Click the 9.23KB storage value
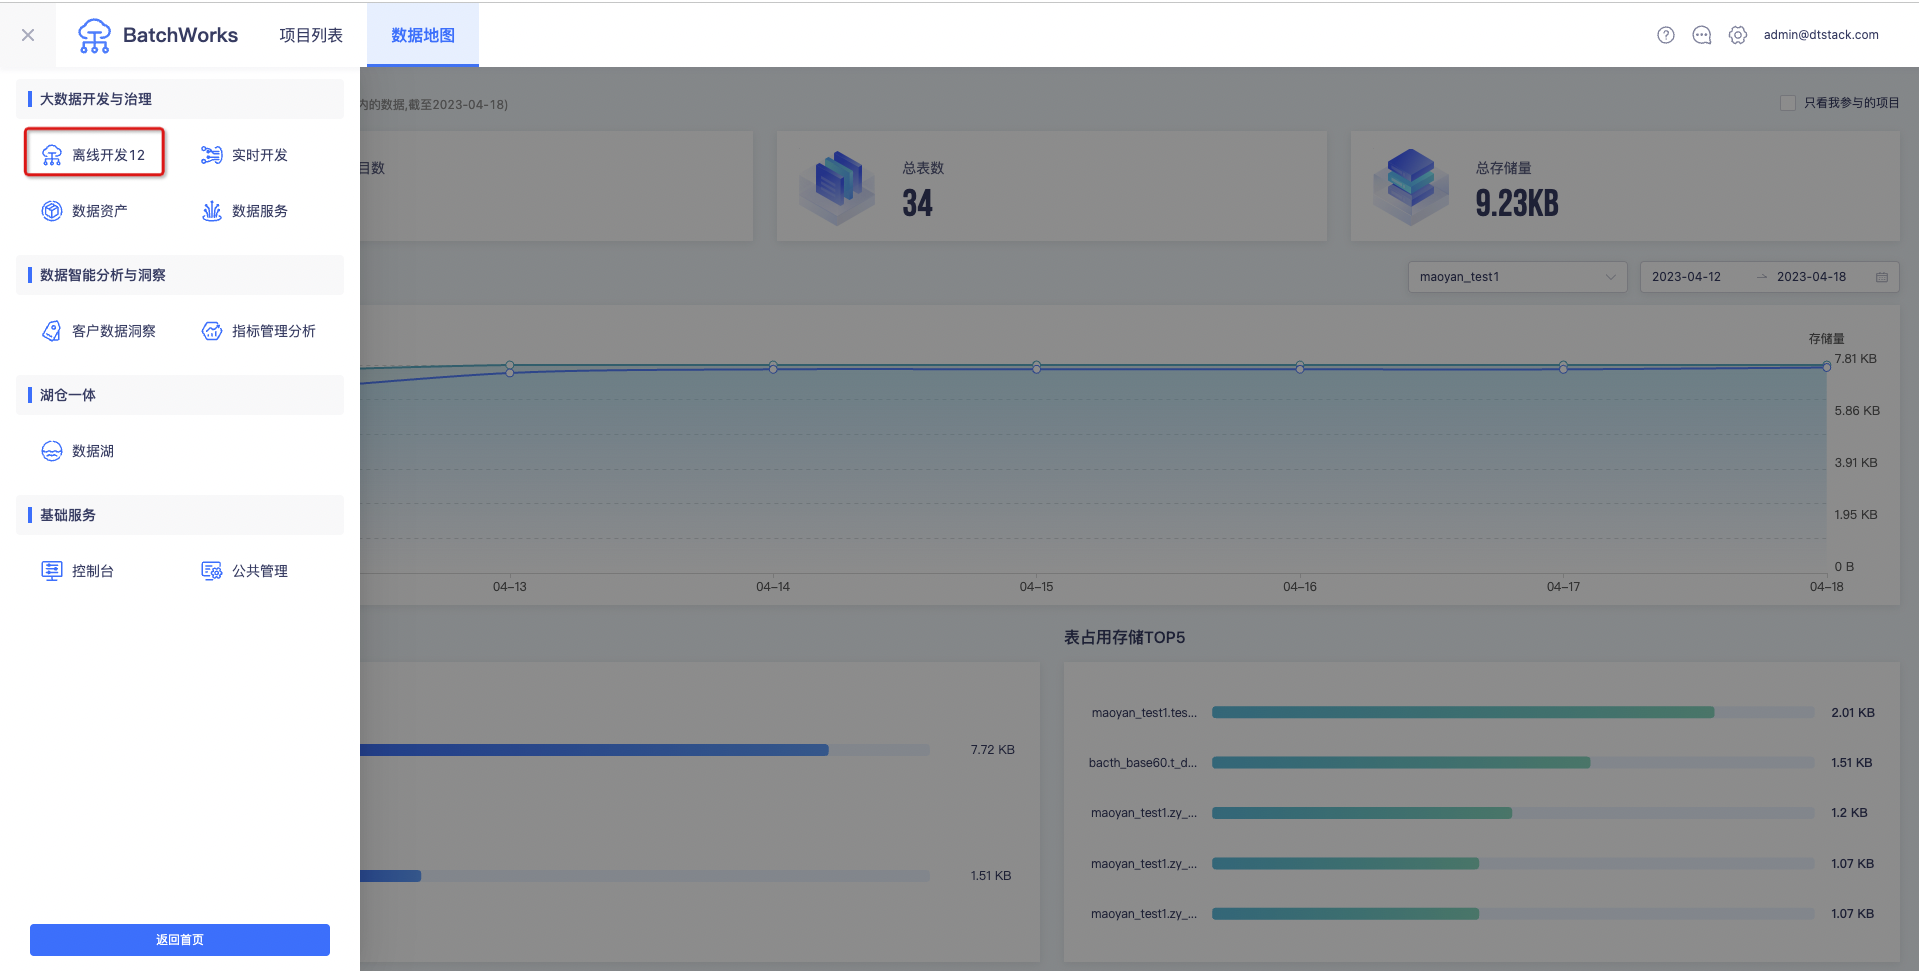 [x=1517, y=204]
